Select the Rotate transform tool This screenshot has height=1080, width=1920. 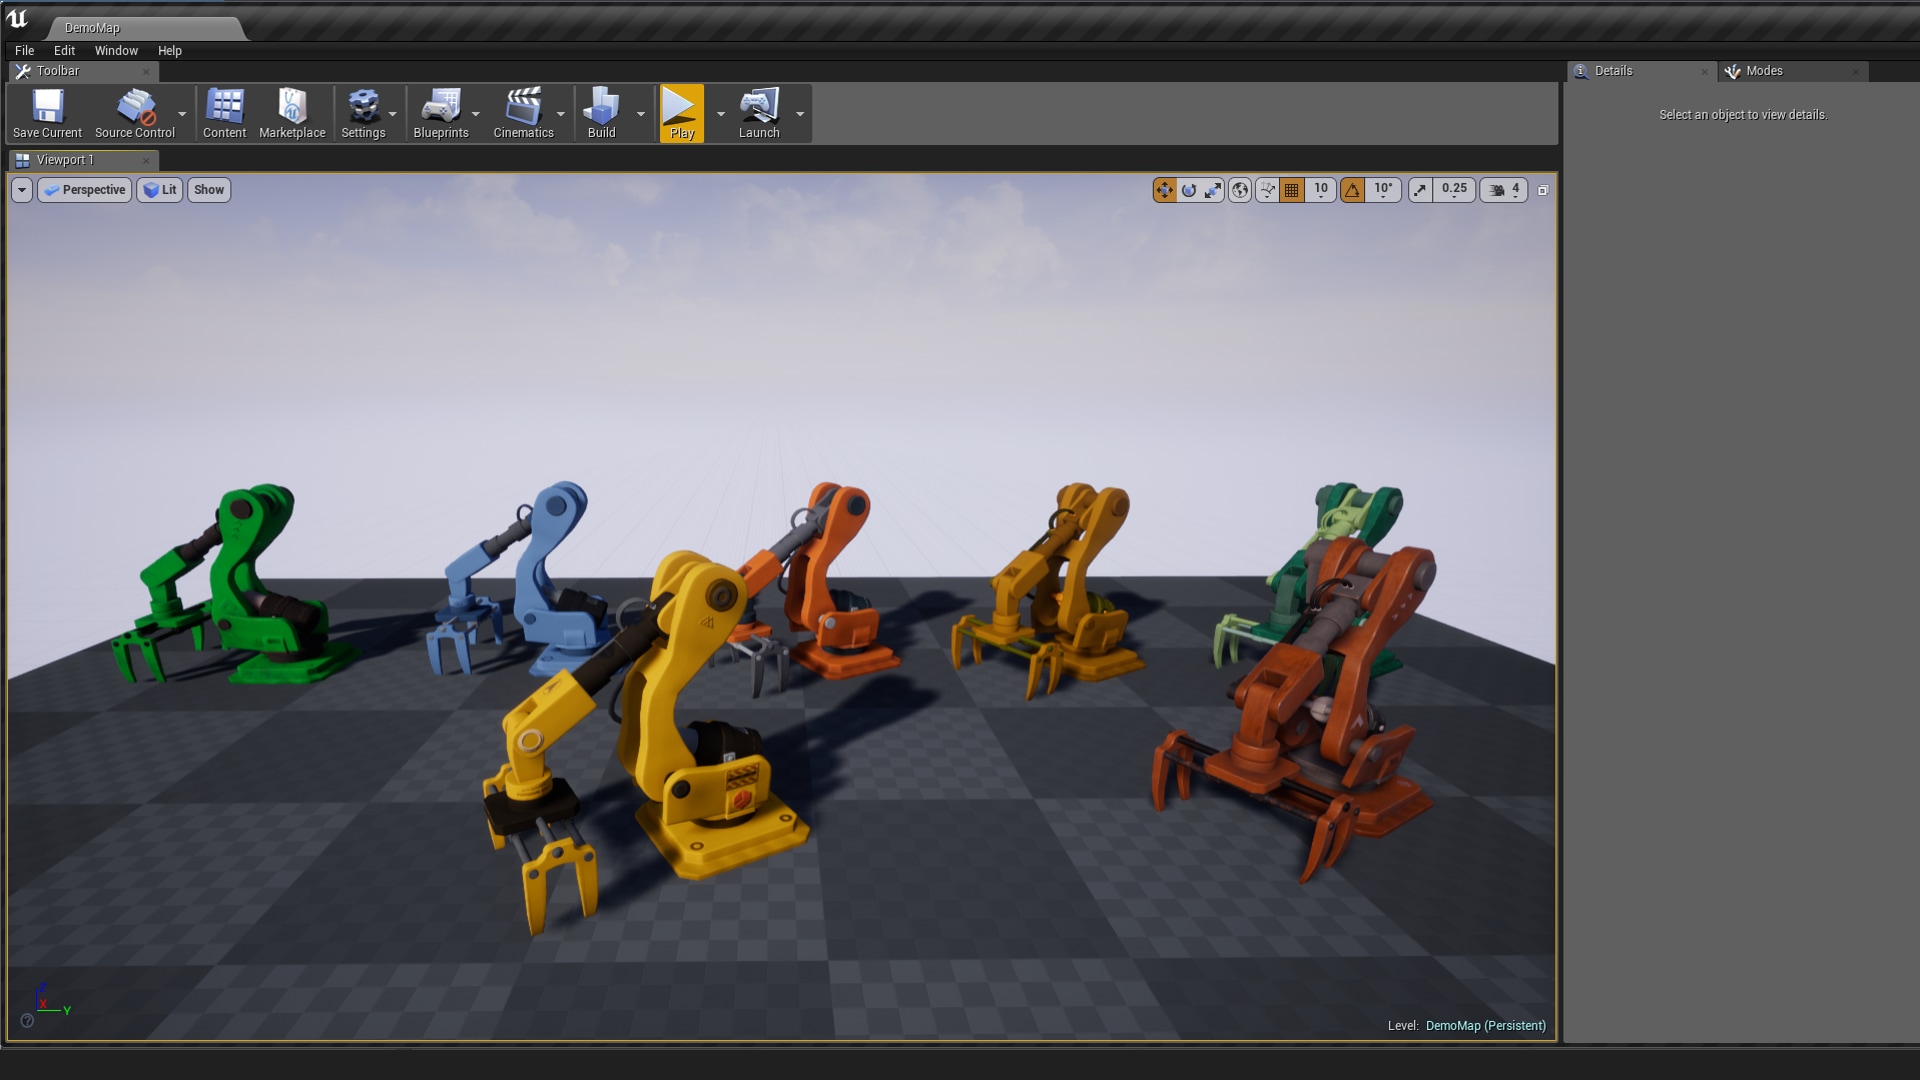click(1189, 190)
